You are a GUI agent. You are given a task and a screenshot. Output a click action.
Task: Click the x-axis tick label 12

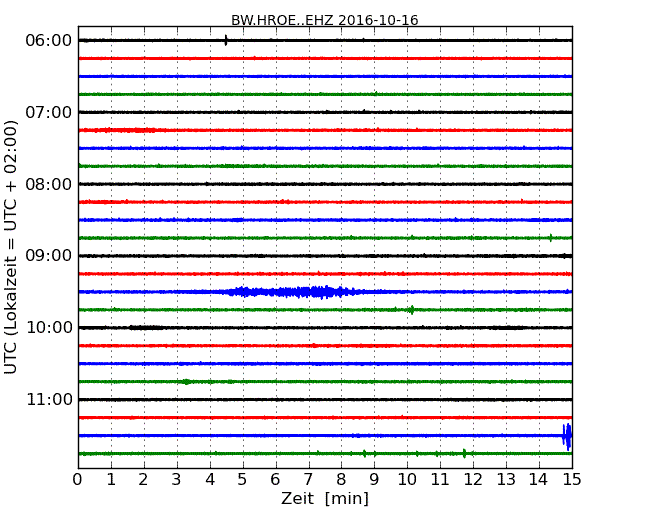473,480
